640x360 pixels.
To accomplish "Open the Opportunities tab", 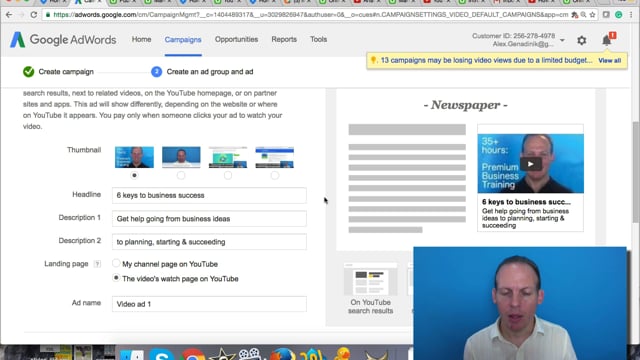I will click(236, 40).
